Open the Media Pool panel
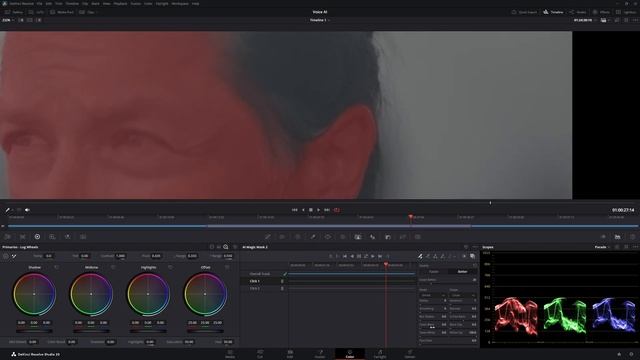 coord(62,12)
